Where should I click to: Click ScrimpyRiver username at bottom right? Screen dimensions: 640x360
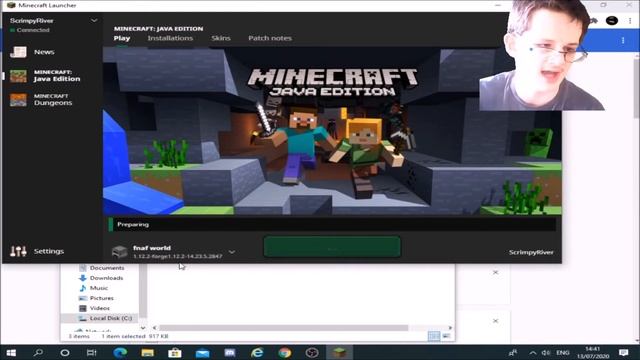coord(531,252)
